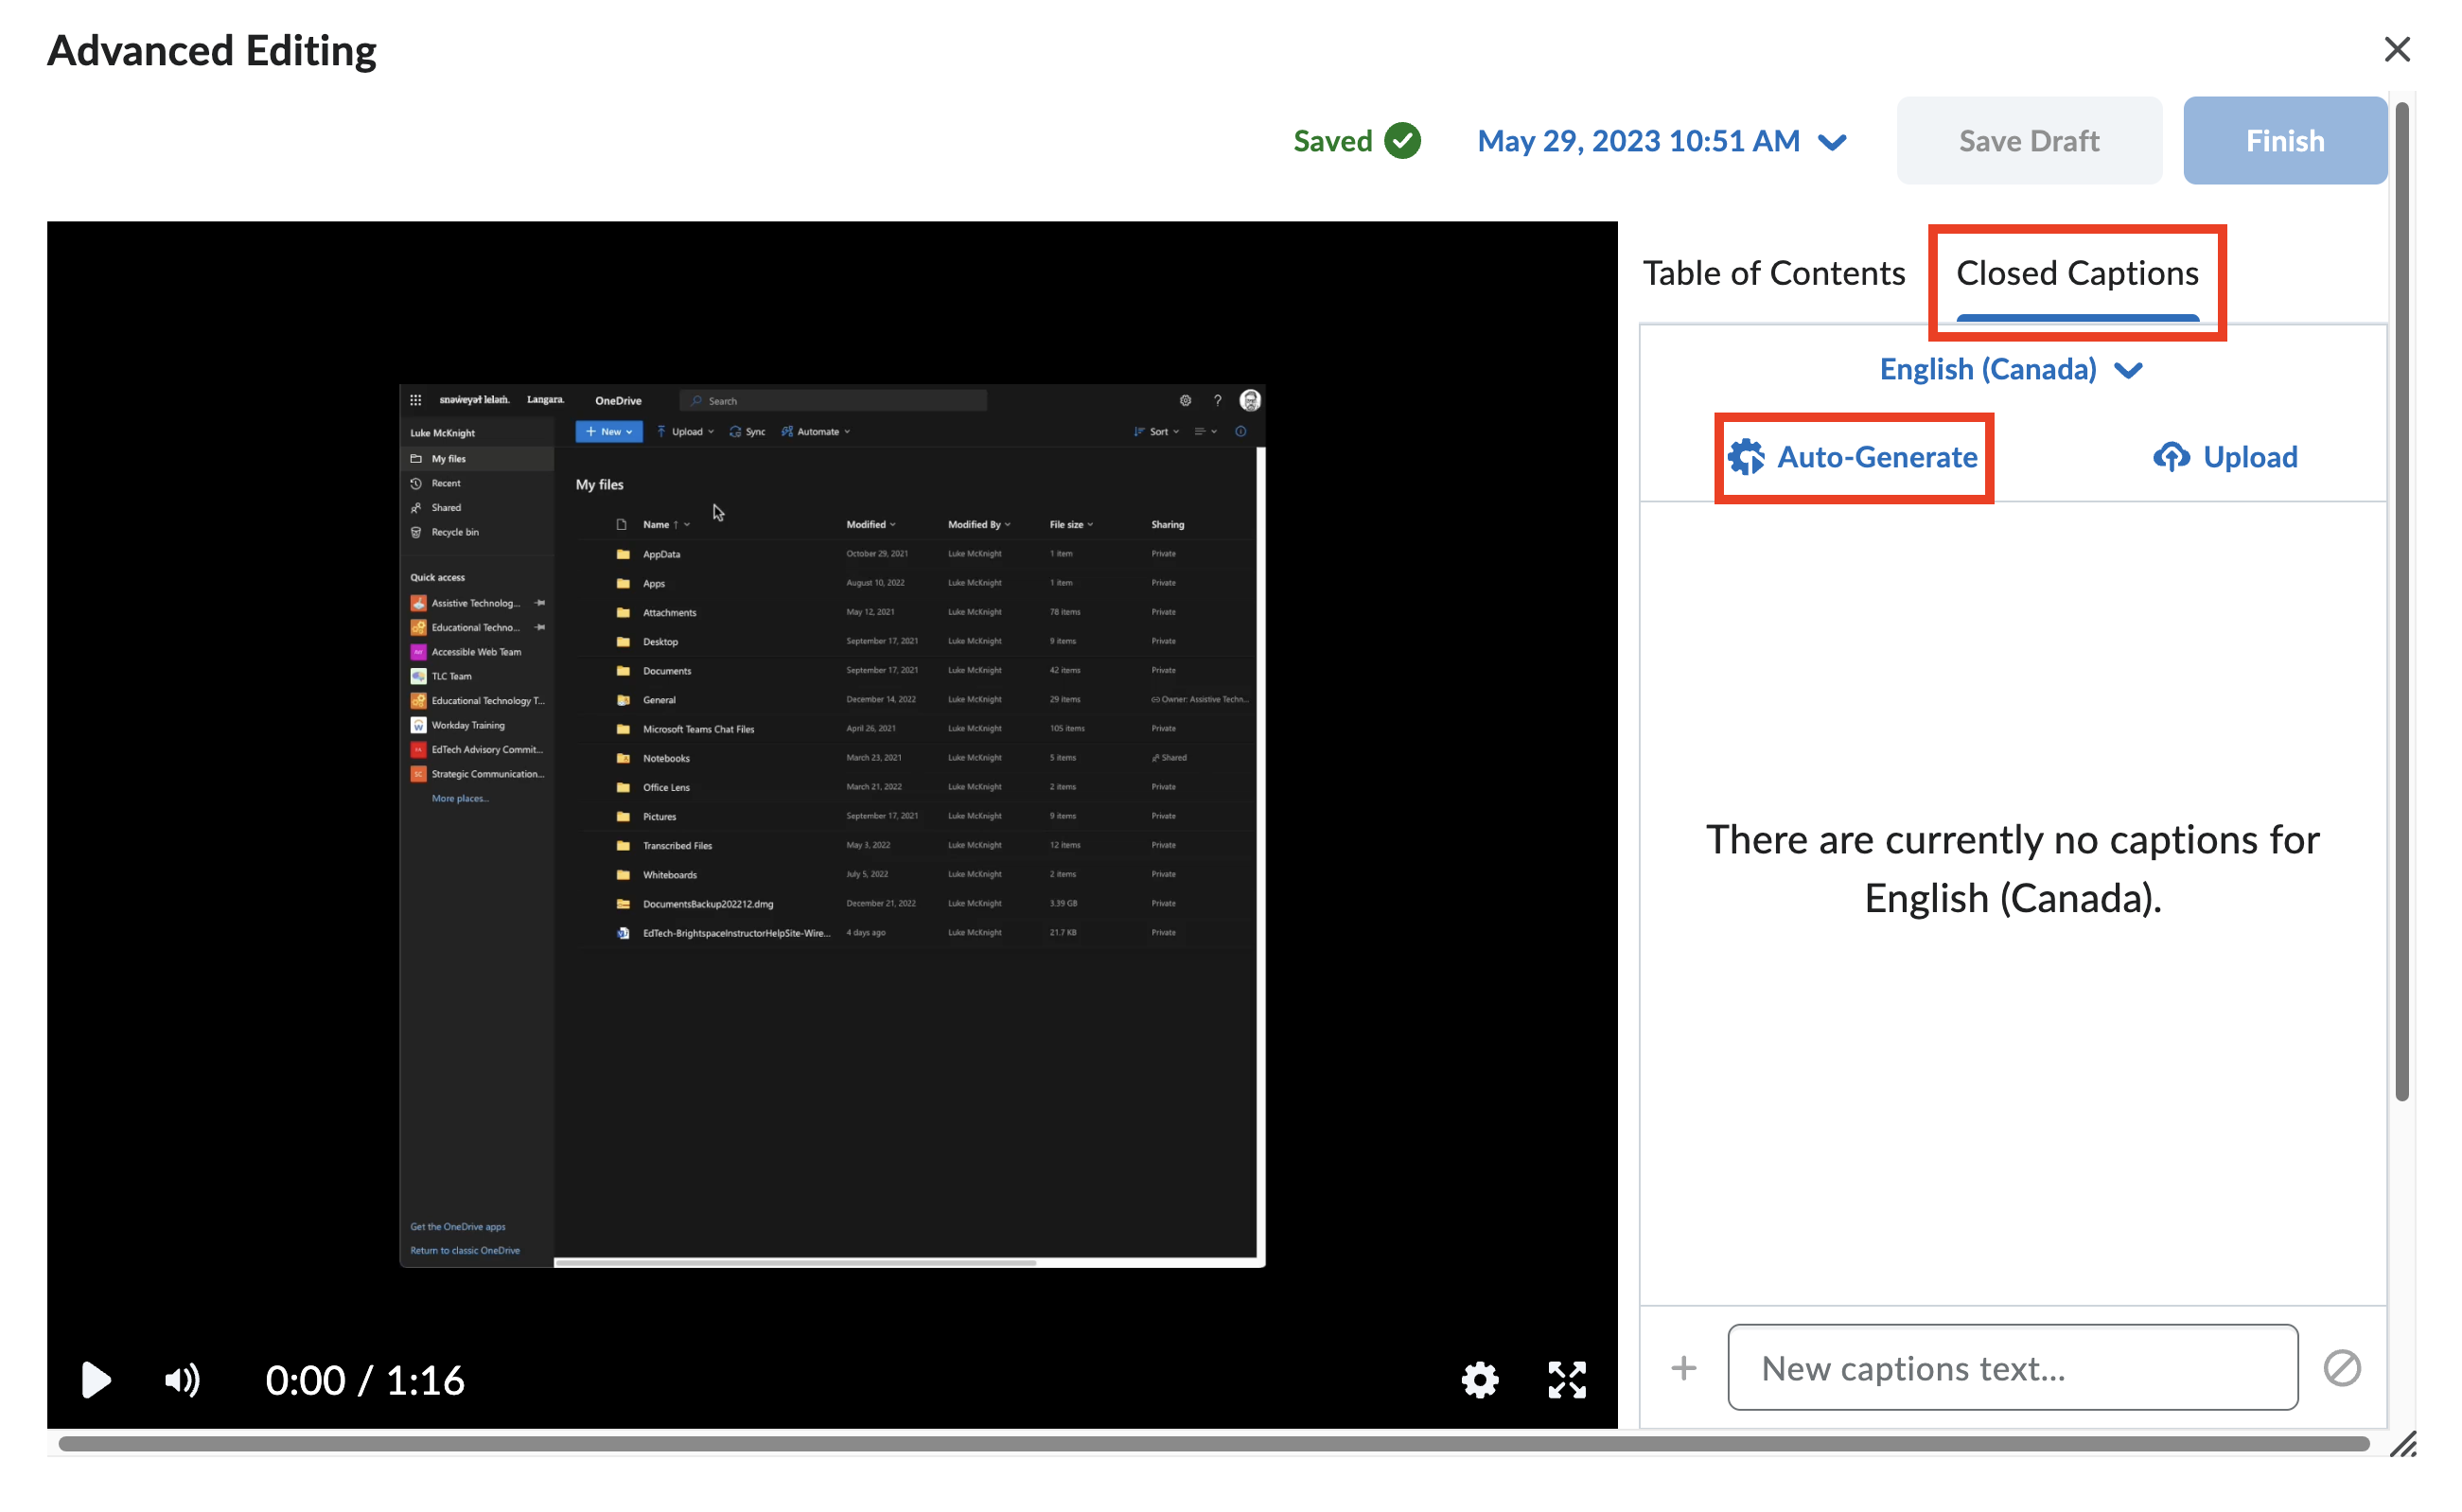The width and height of the screenshot is (2462, 1512).
Task: Enter fullscreen video mode
Action: pyautogui.click(x=1566, y=1379)
